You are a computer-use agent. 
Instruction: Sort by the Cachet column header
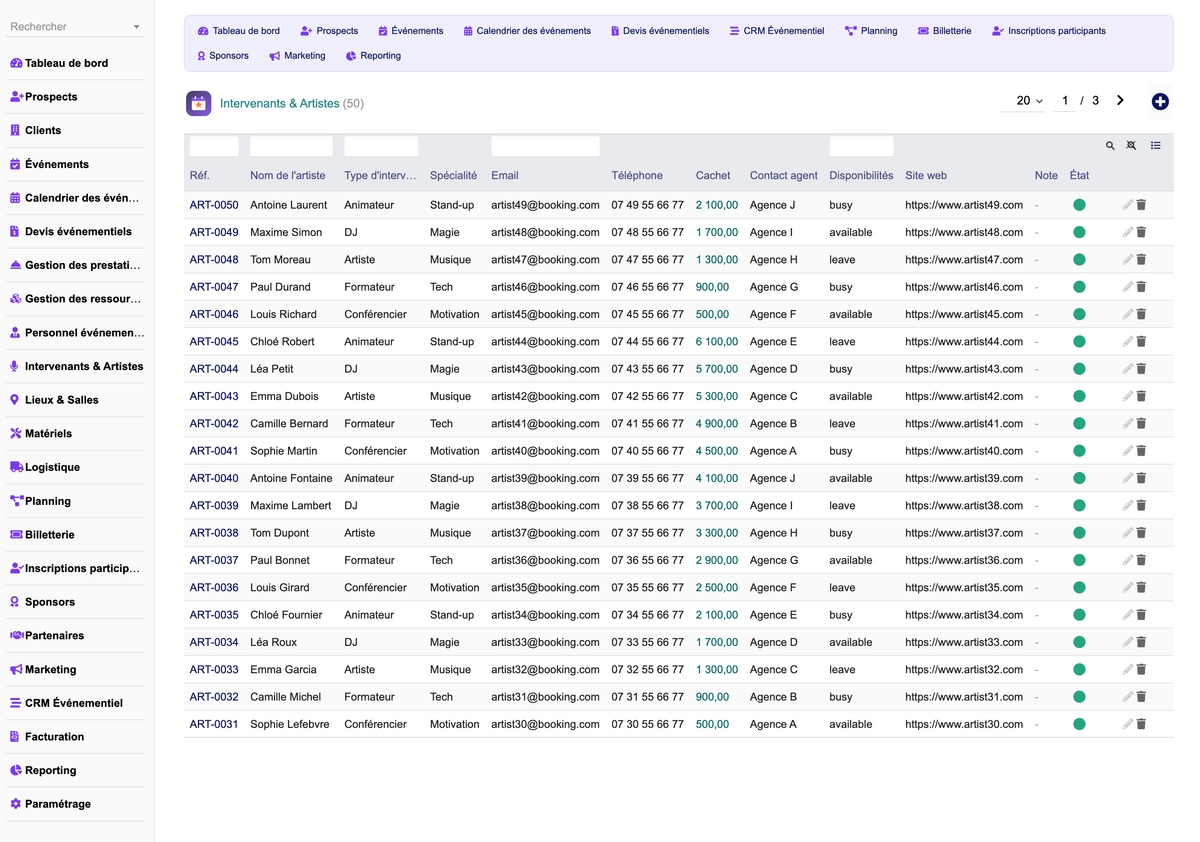coord(713,175)
